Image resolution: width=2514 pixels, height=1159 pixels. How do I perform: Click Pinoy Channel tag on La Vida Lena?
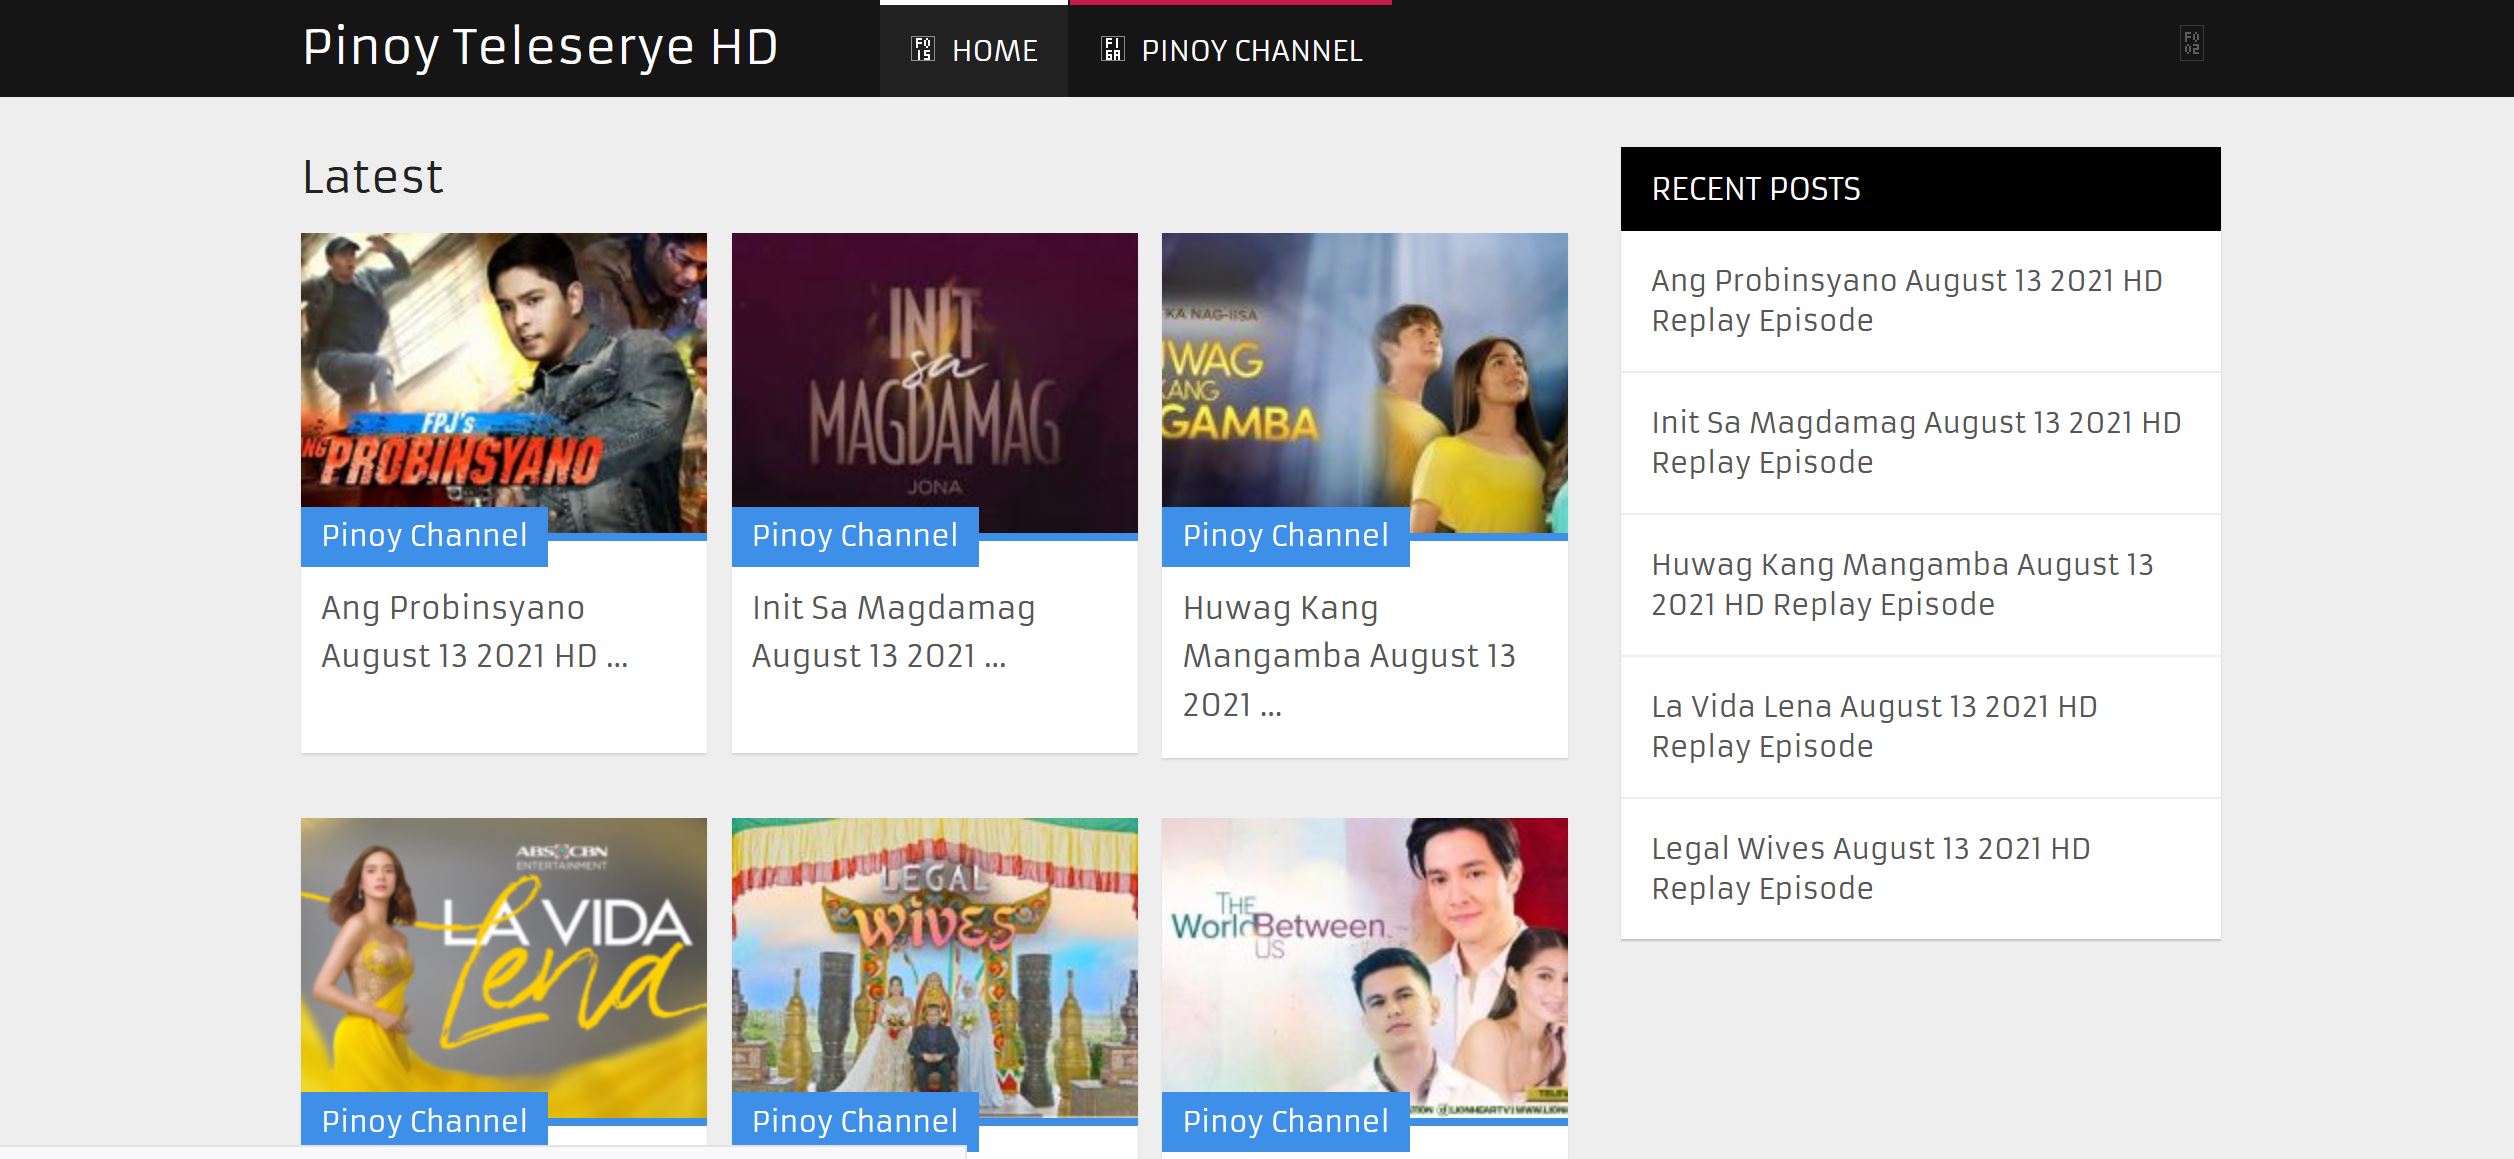424,1121
